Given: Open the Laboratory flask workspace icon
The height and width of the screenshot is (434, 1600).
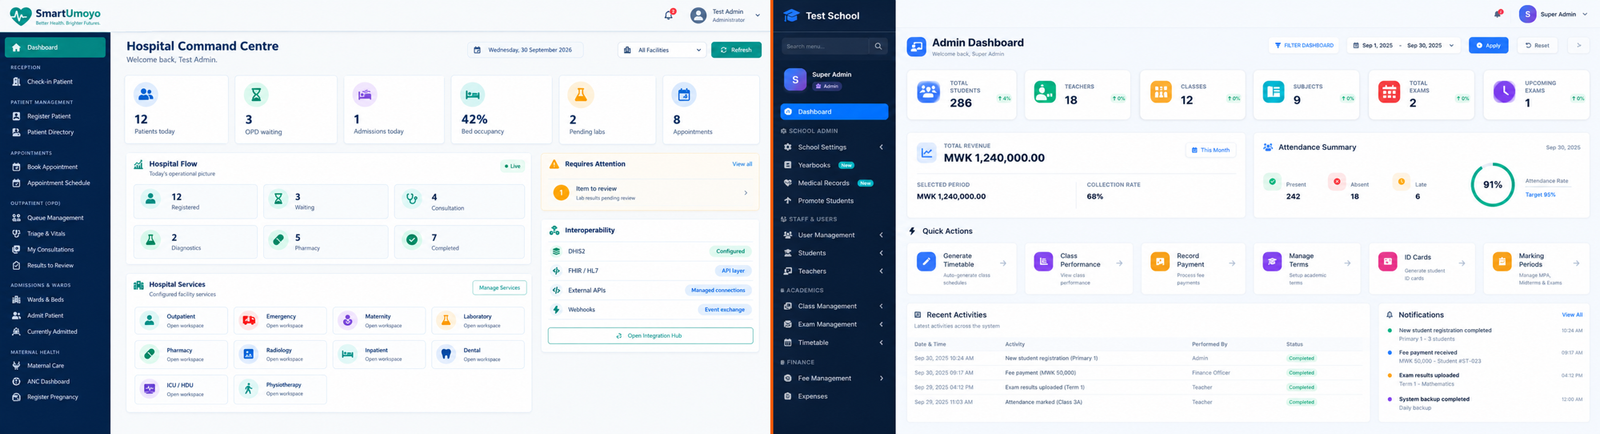Looking at the screenshot, I should tap(446, 320).
